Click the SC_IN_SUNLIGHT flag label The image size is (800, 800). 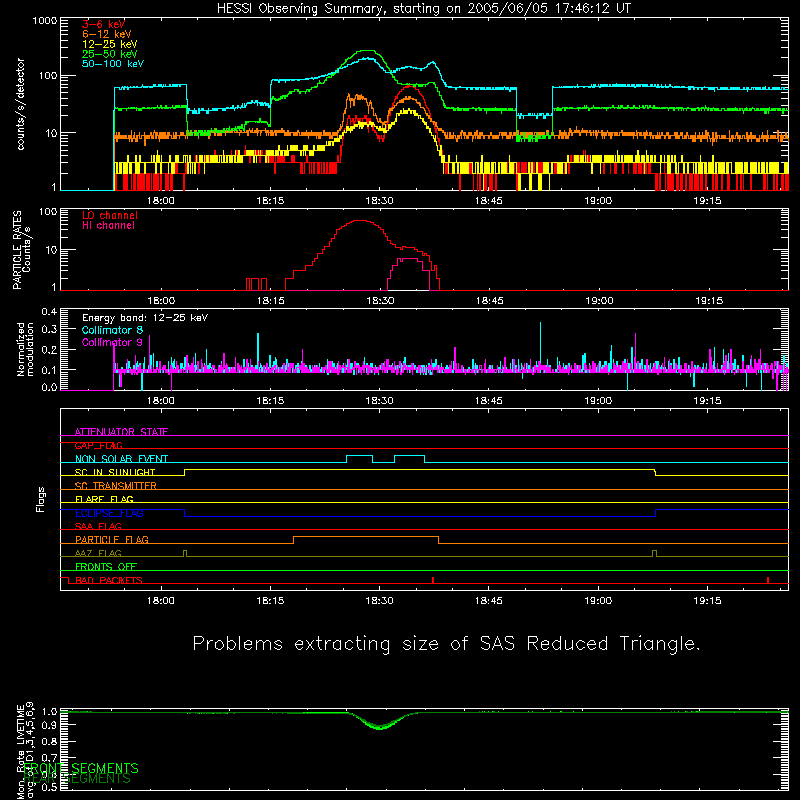coord(115,472)
